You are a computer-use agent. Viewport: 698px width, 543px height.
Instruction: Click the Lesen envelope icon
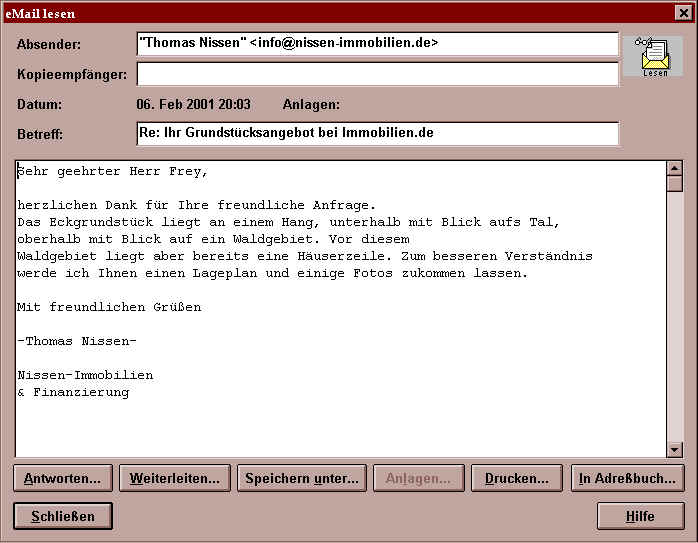tap(653, 57)
